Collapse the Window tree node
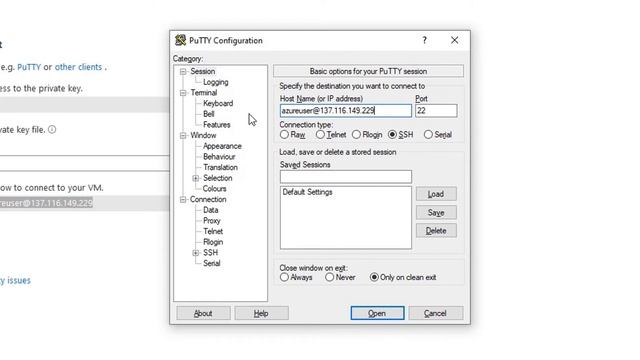This screenshot has width=640, height=360. click(x=183, y=136)
